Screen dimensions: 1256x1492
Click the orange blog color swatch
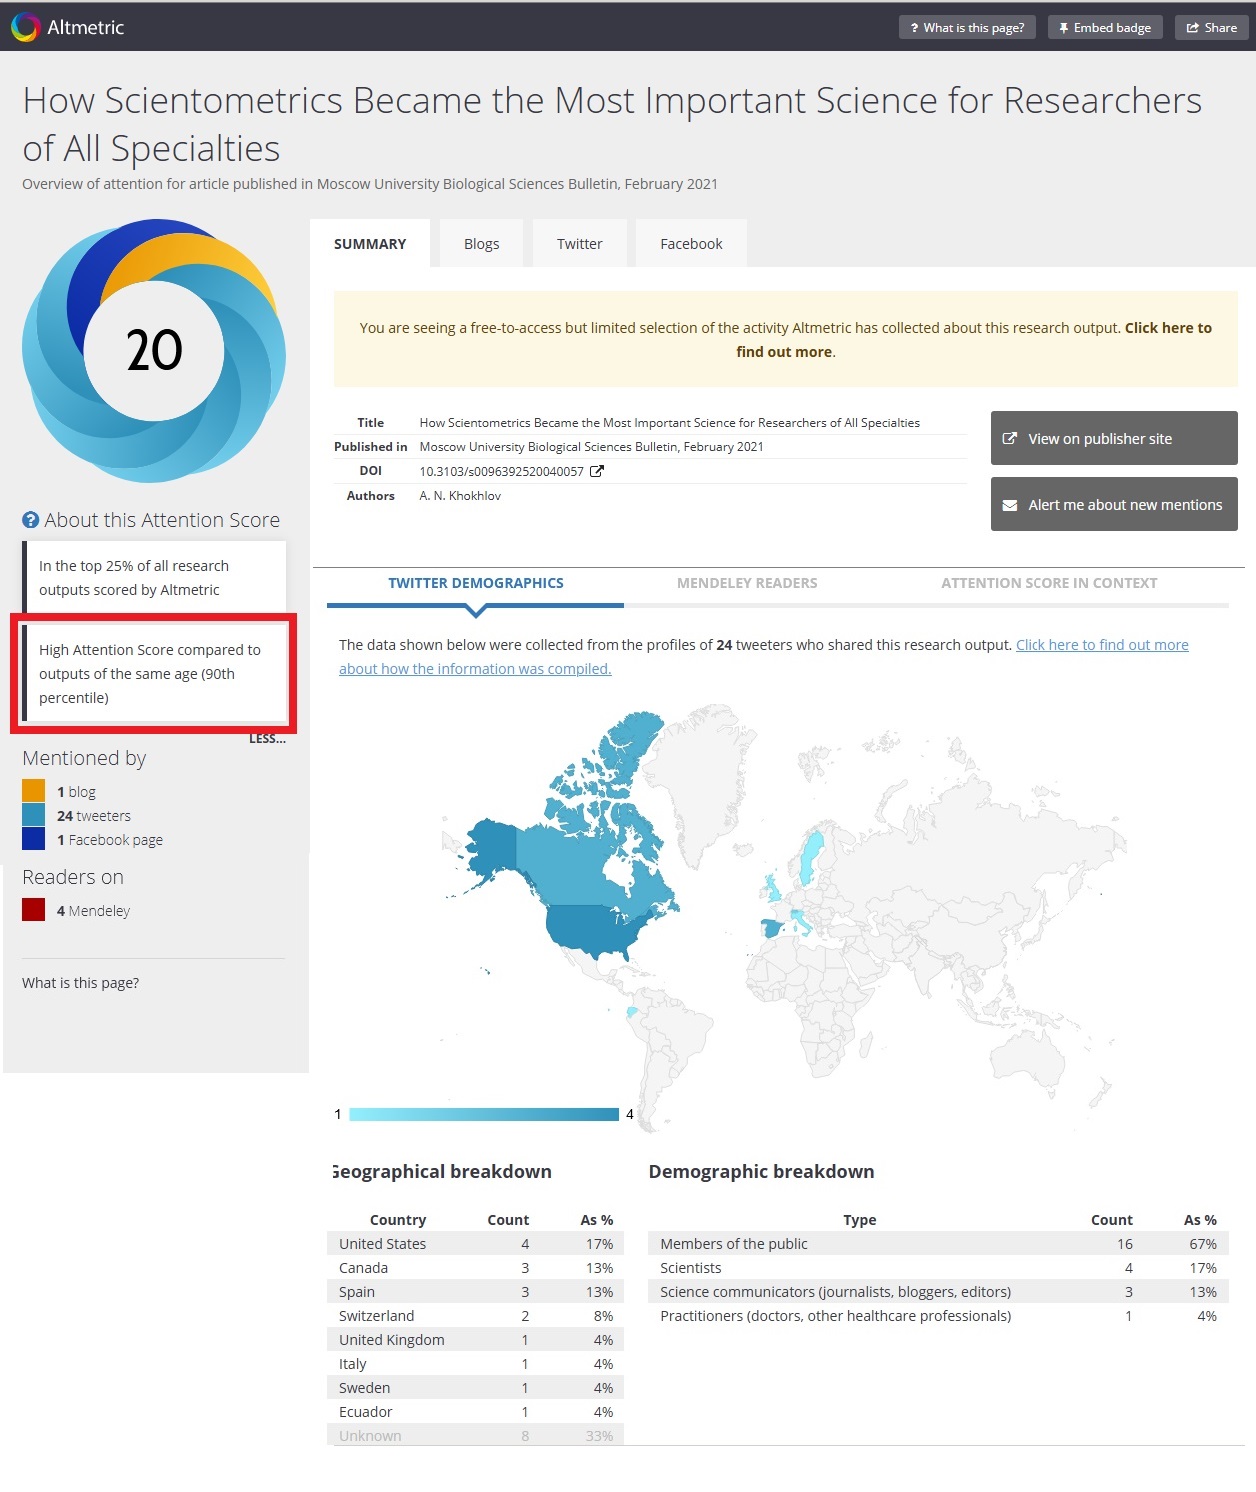tap(33, 791)
